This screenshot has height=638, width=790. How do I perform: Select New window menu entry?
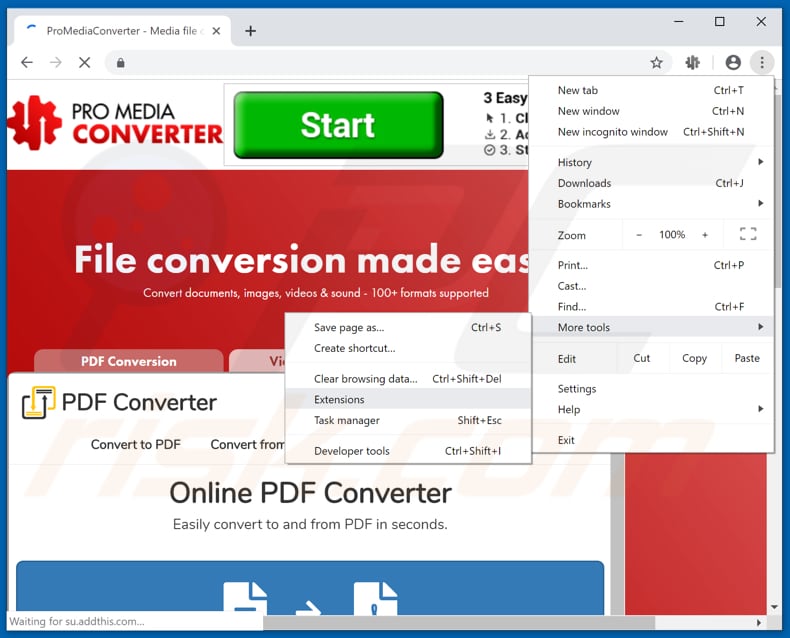pyautogui.click(x=651, y=111)
